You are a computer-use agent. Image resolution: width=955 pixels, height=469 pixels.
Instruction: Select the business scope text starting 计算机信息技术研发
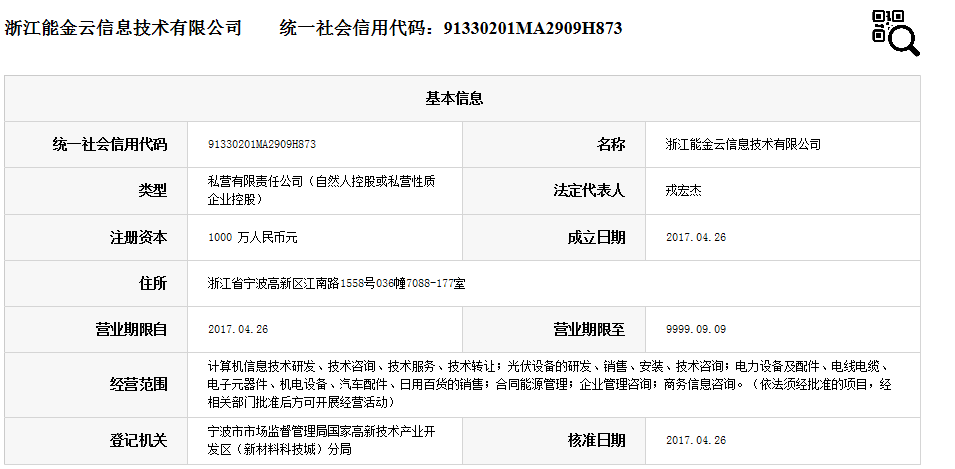[x=549, y=384]
